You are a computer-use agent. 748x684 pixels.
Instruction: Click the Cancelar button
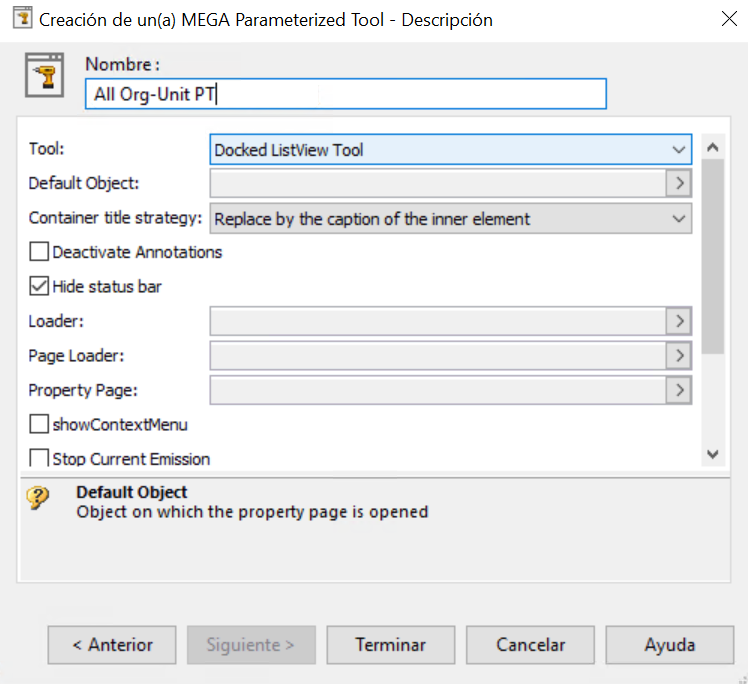[x=530, y=645]
